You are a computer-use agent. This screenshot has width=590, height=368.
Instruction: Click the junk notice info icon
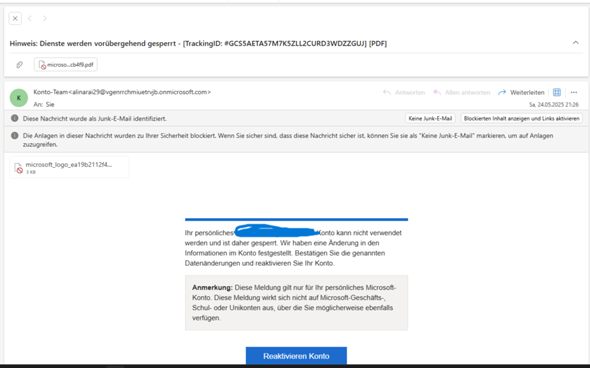(x=15, y=118)
